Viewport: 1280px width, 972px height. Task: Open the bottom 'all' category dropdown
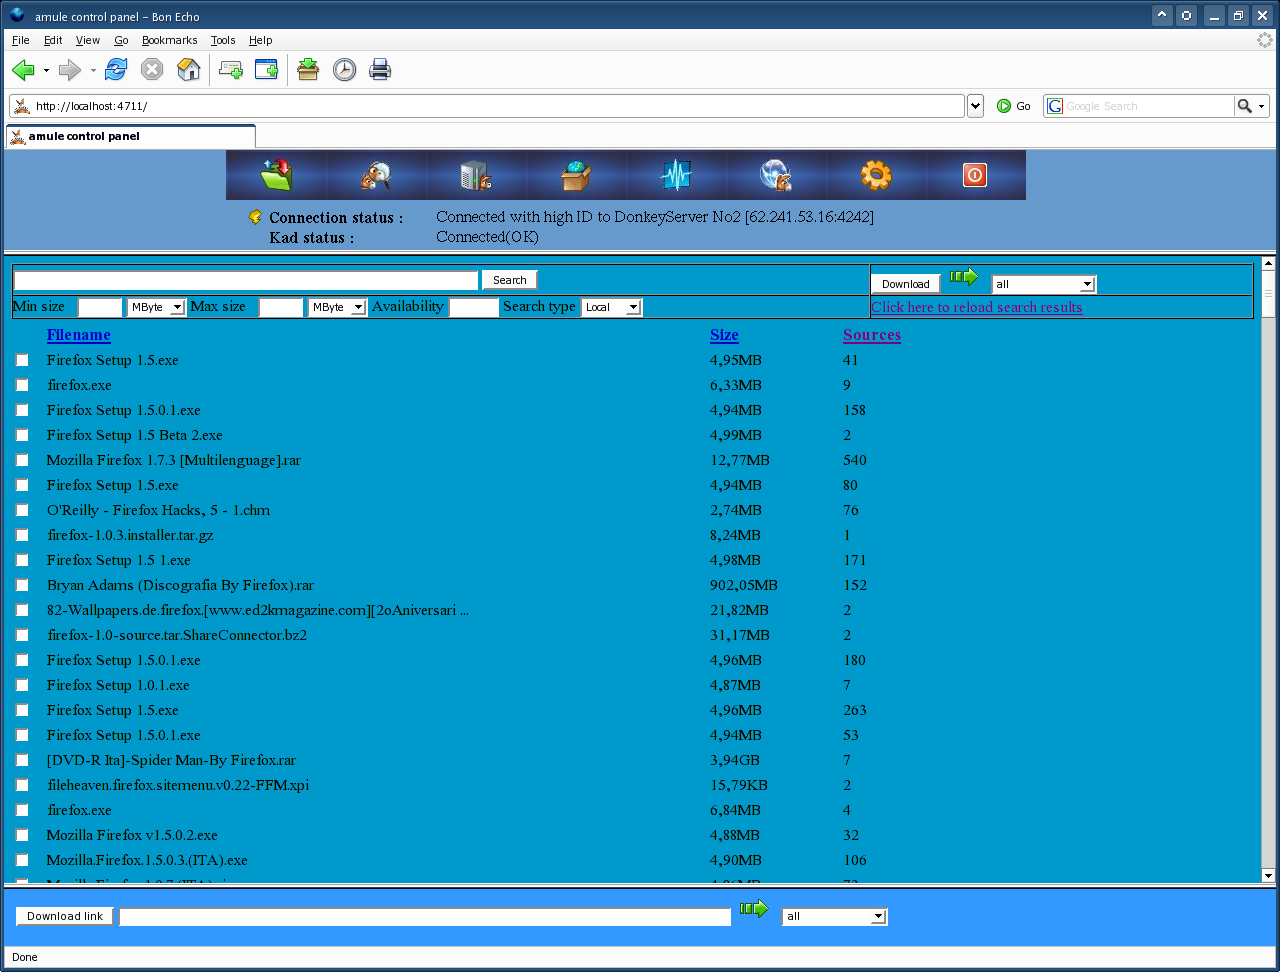click(x=834, y=916)
